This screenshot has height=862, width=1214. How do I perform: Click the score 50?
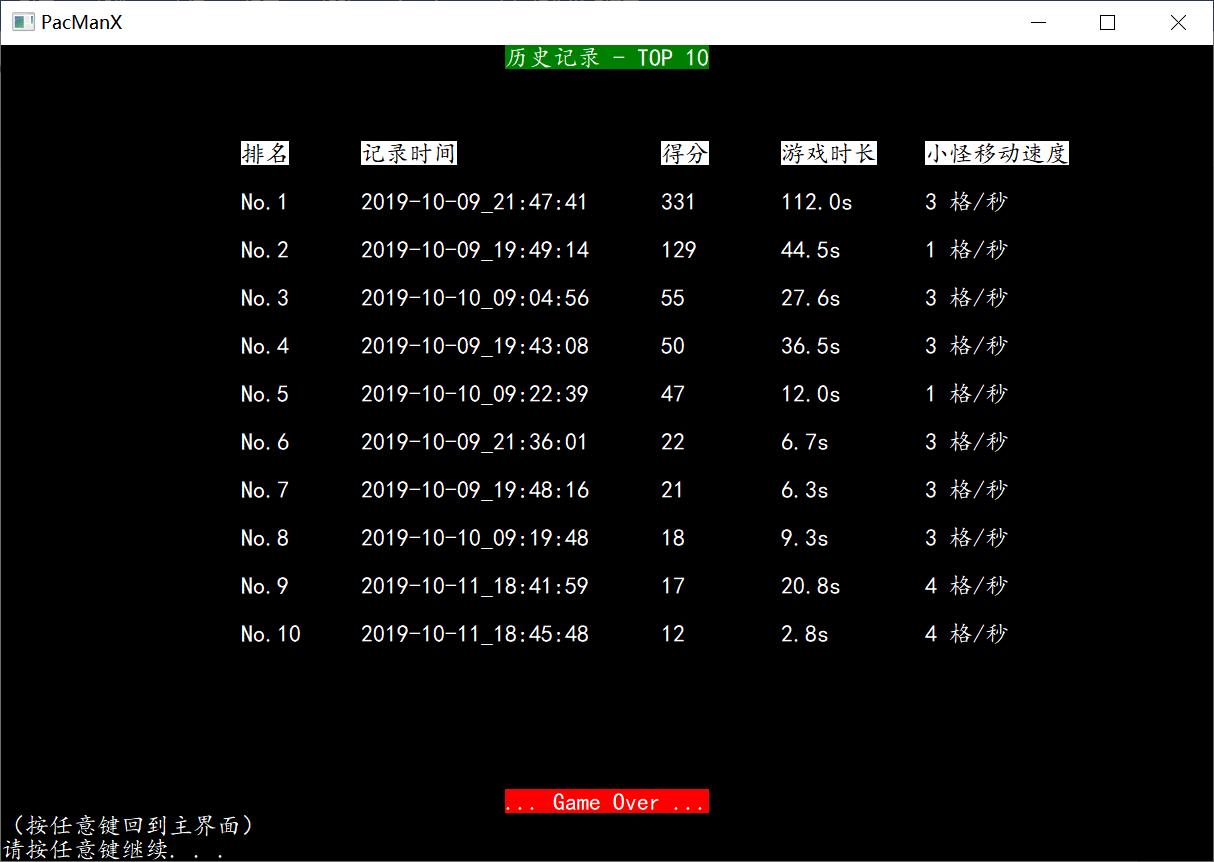tap(673, 346)
